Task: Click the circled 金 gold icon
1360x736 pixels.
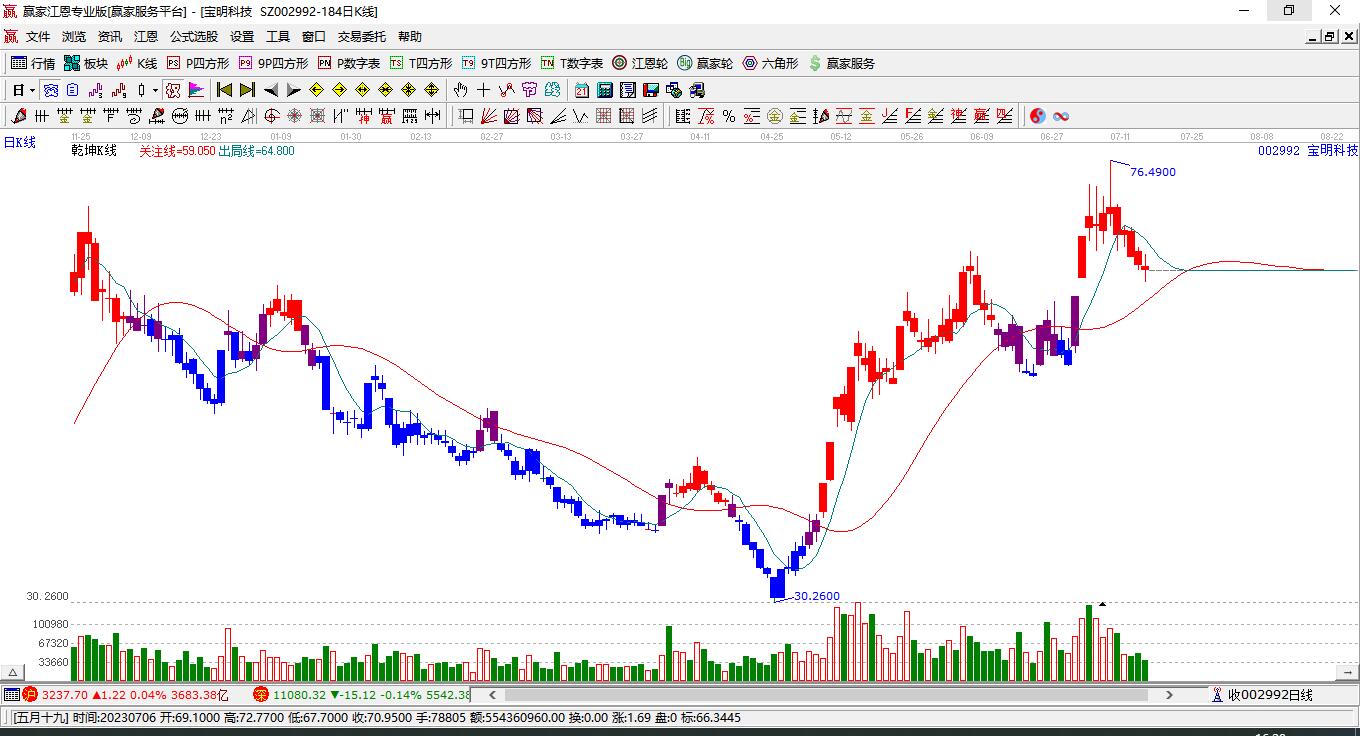Action: [x=774, y=116]
